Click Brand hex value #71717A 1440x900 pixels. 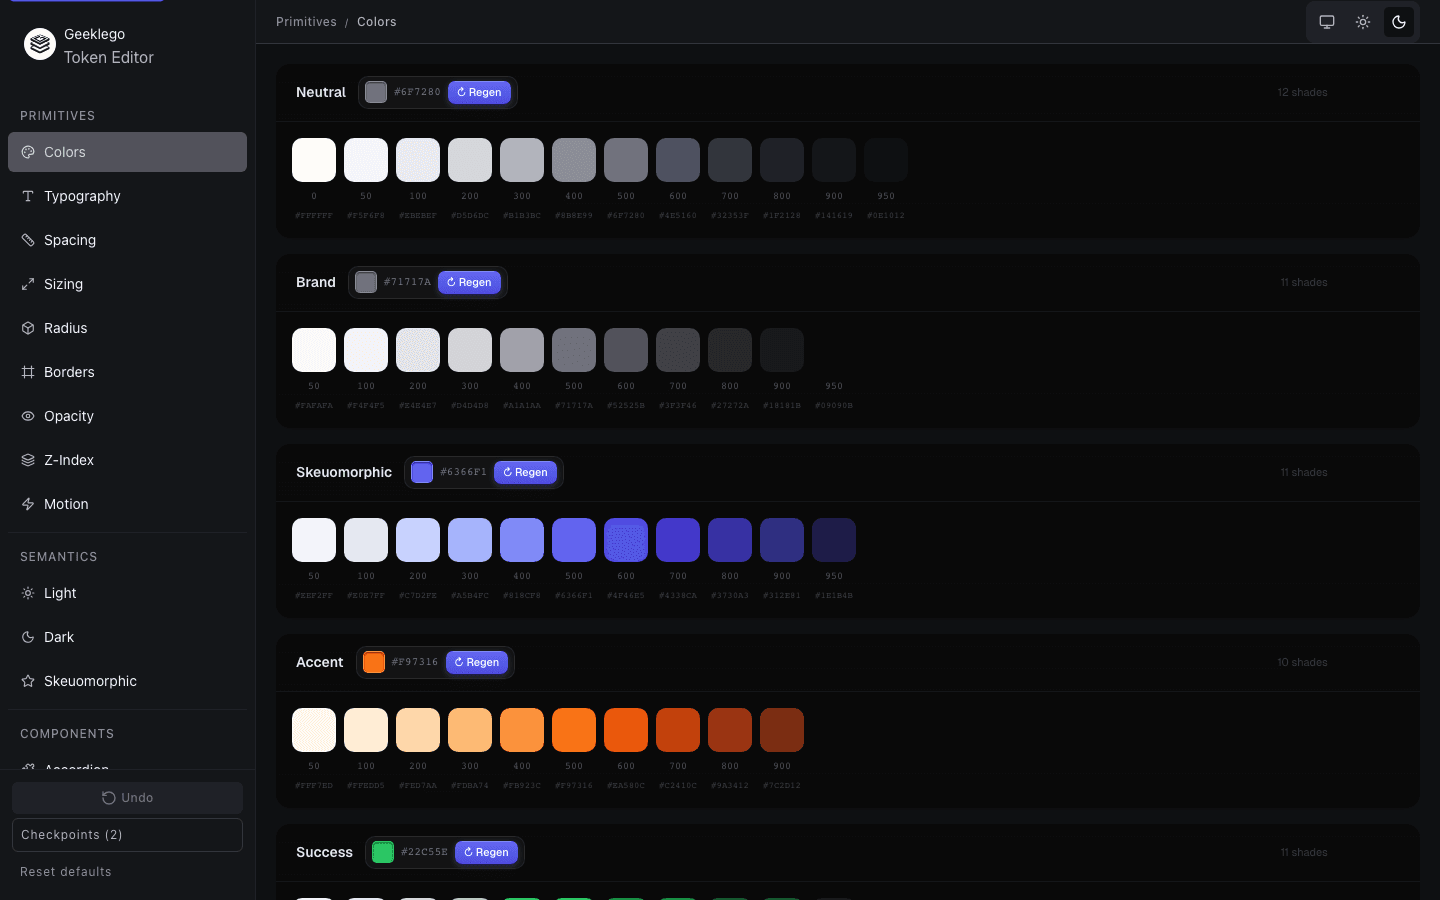pyautogui.click(x=407, y=282)
